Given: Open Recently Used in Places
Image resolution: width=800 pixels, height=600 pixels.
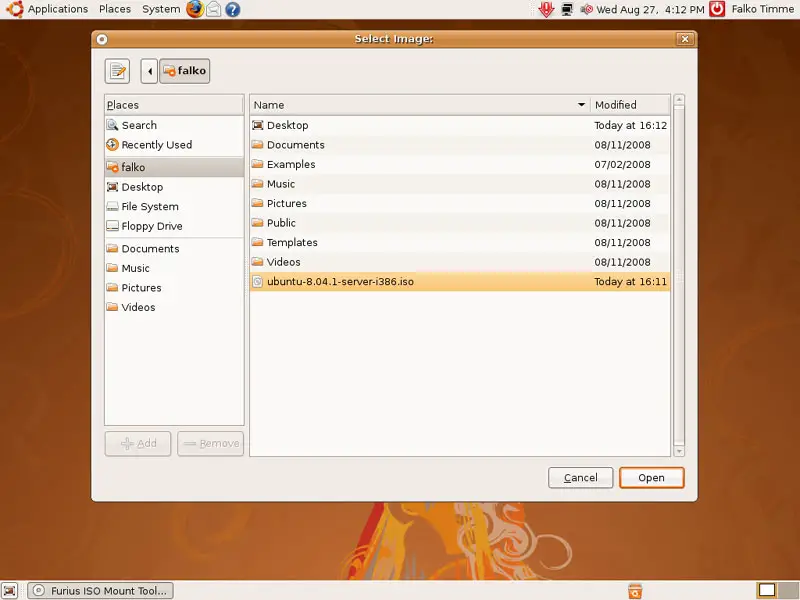Looking at the screenshot, I should pyautogui.click(x=174, y=145).
